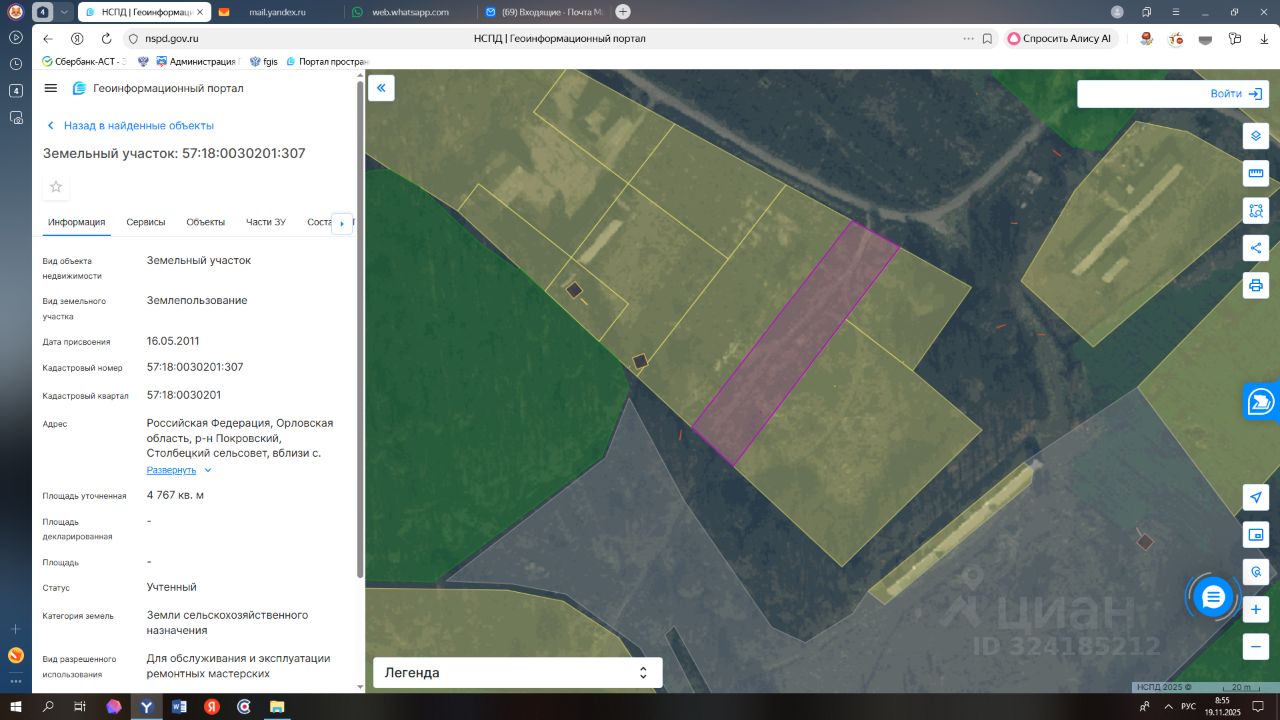Open the fgis bookmark

tap(263, 61)
